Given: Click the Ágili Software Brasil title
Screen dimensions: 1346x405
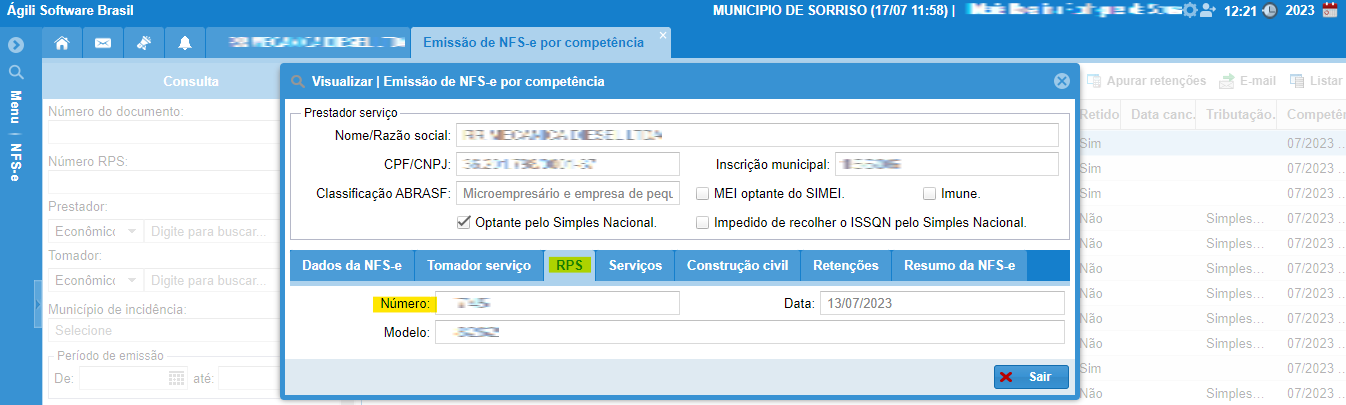Looking at the screenshot, I should [70, 11].
